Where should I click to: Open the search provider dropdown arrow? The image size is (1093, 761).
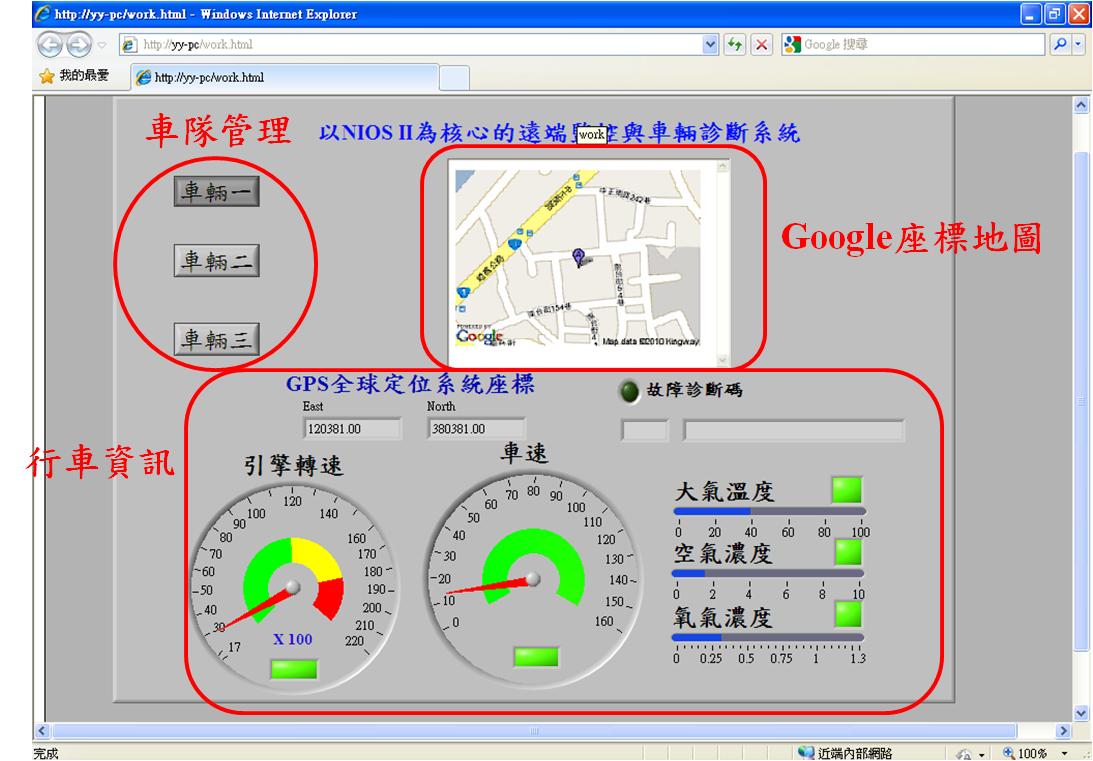pyautogui.click(x=1078, y=45)
